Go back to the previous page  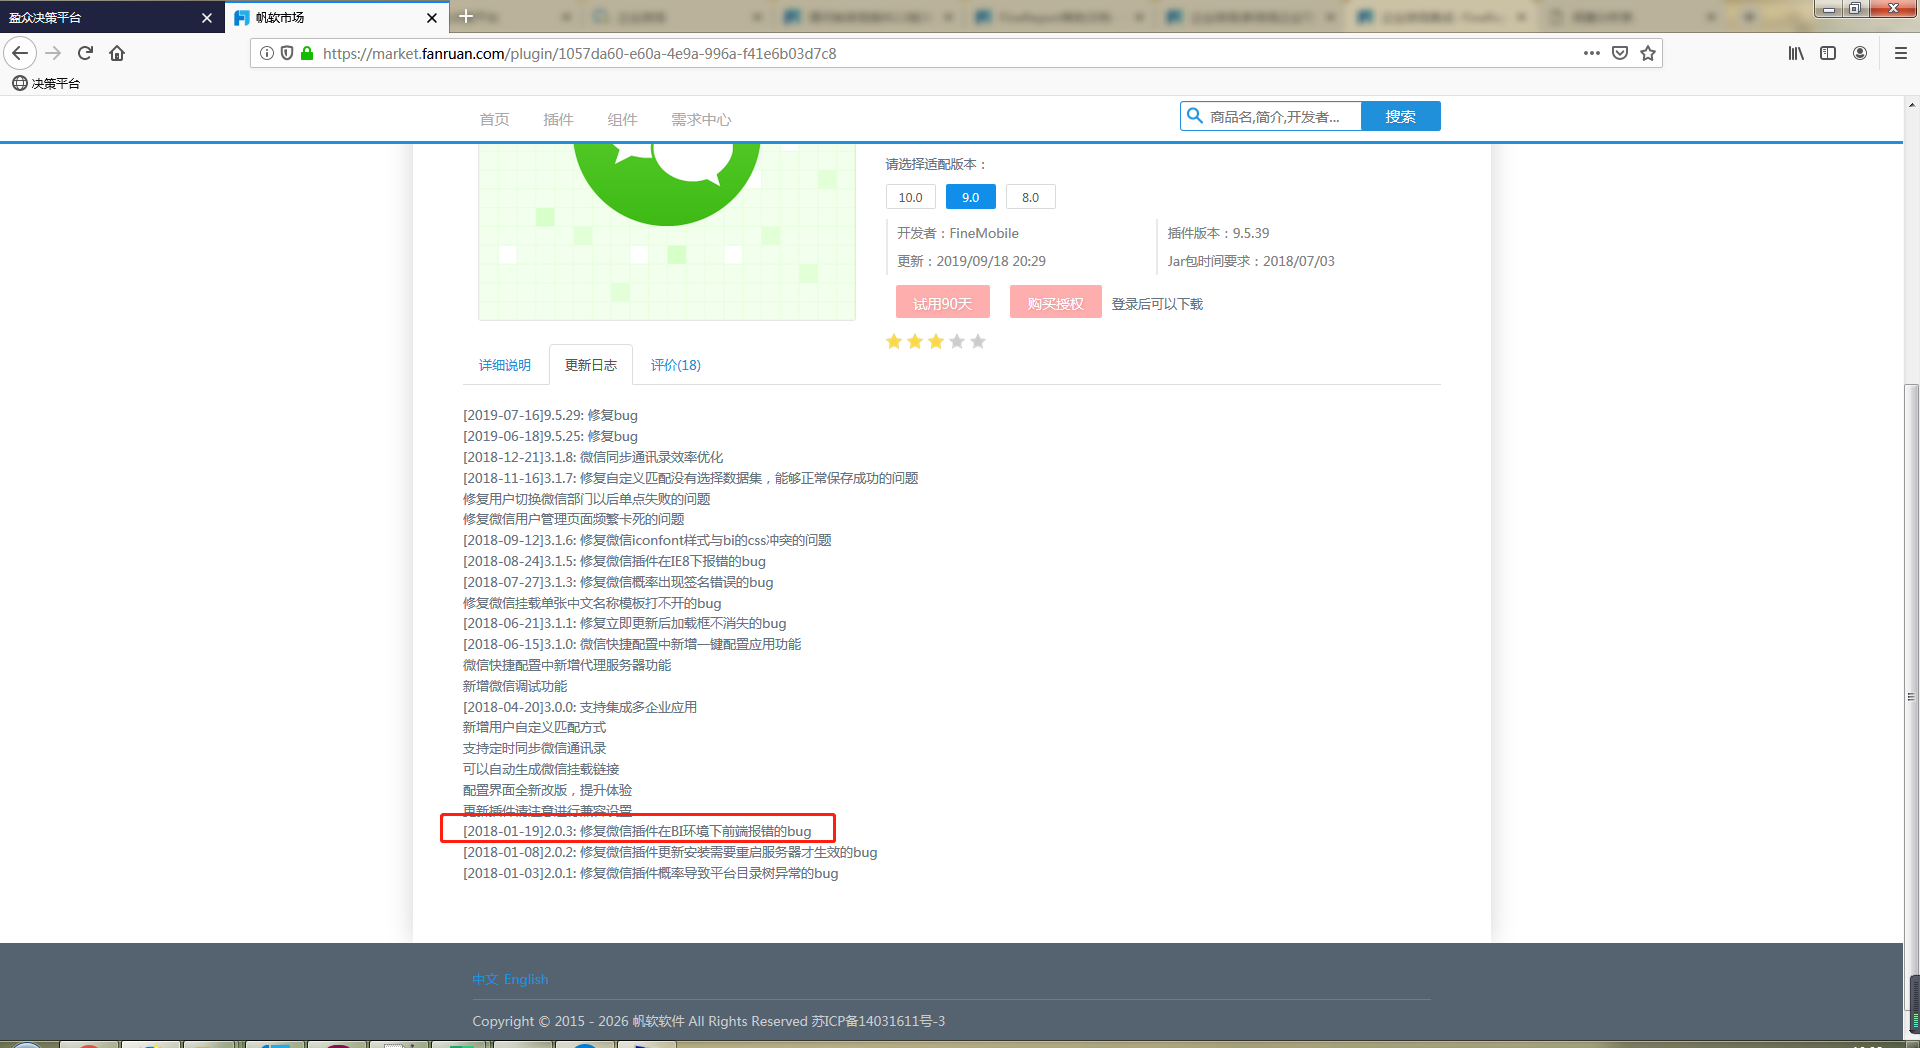pos(20,53)
